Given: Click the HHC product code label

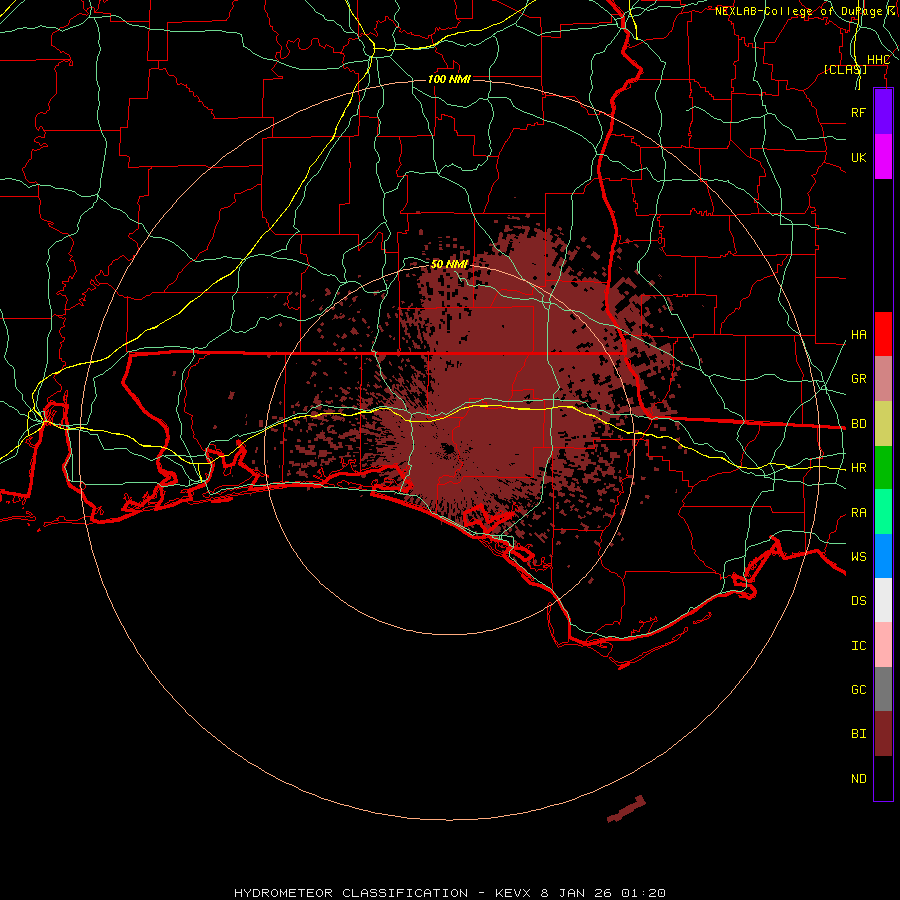Looking at the screenshot, I should (x=878, y=60).
